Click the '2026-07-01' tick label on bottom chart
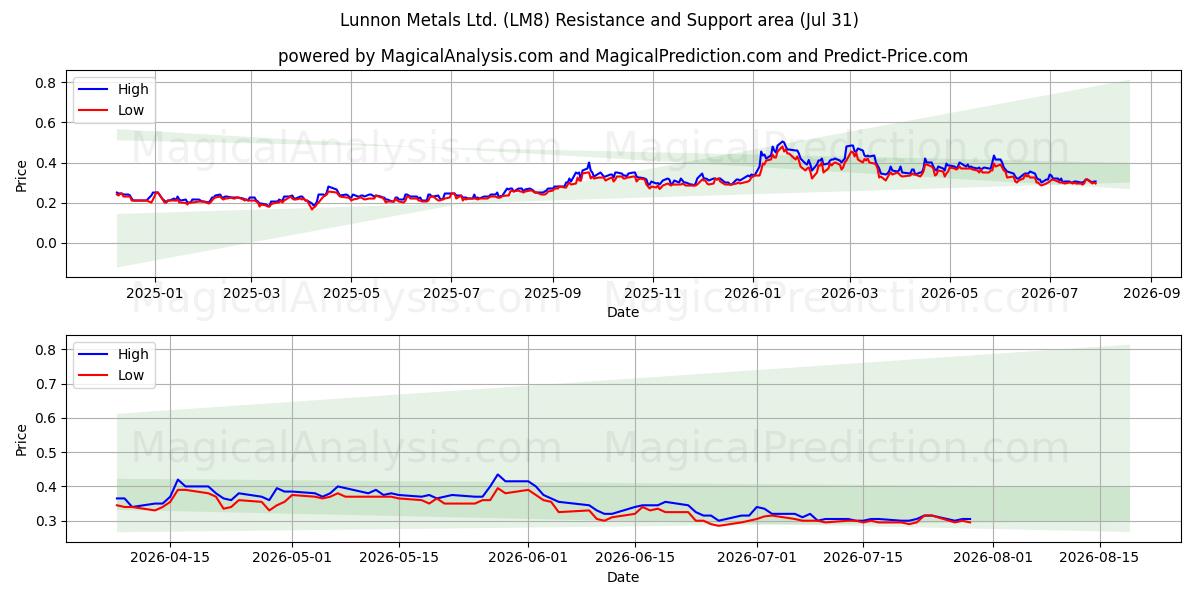 758,559
